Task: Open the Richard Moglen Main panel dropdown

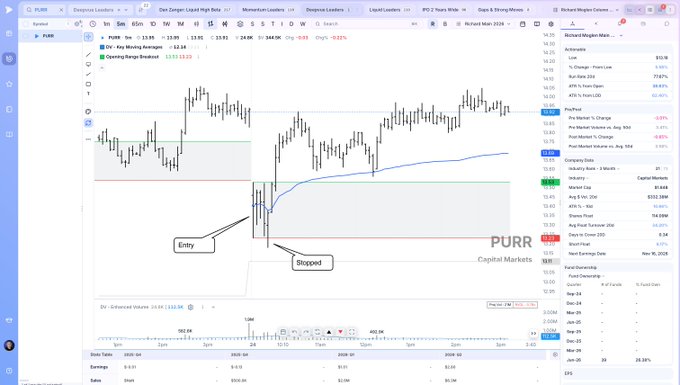Action: point(593,35)
